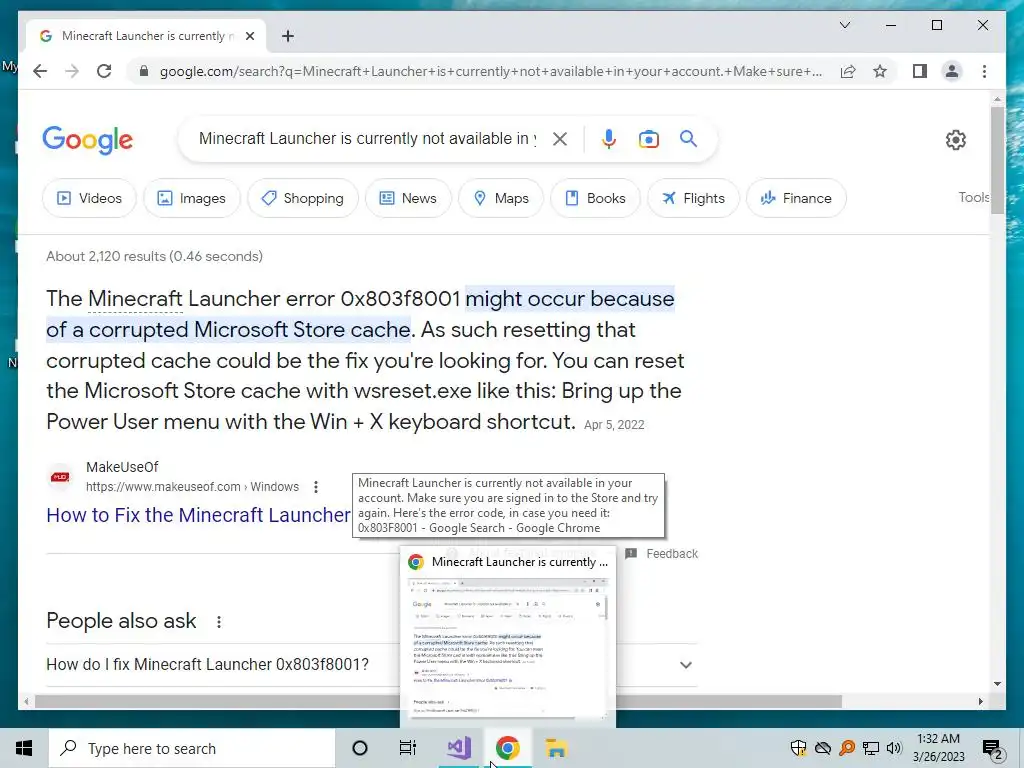Open the tab search dropdown arrow
Viewport: 1024px width, 768px height.
844,25
